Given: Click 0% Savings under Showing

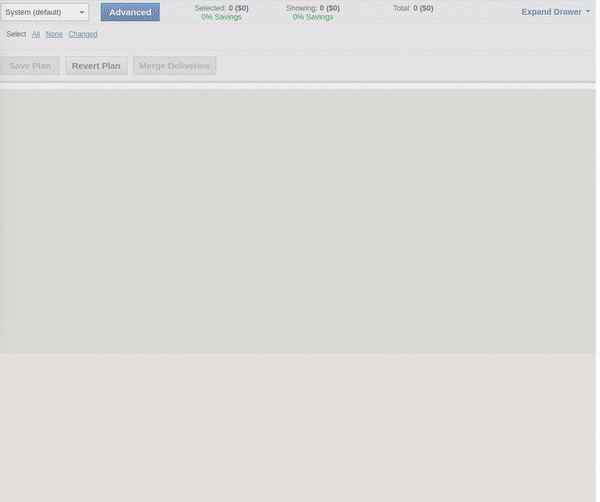Looking at the screenshot, I should tap(312, 17).
